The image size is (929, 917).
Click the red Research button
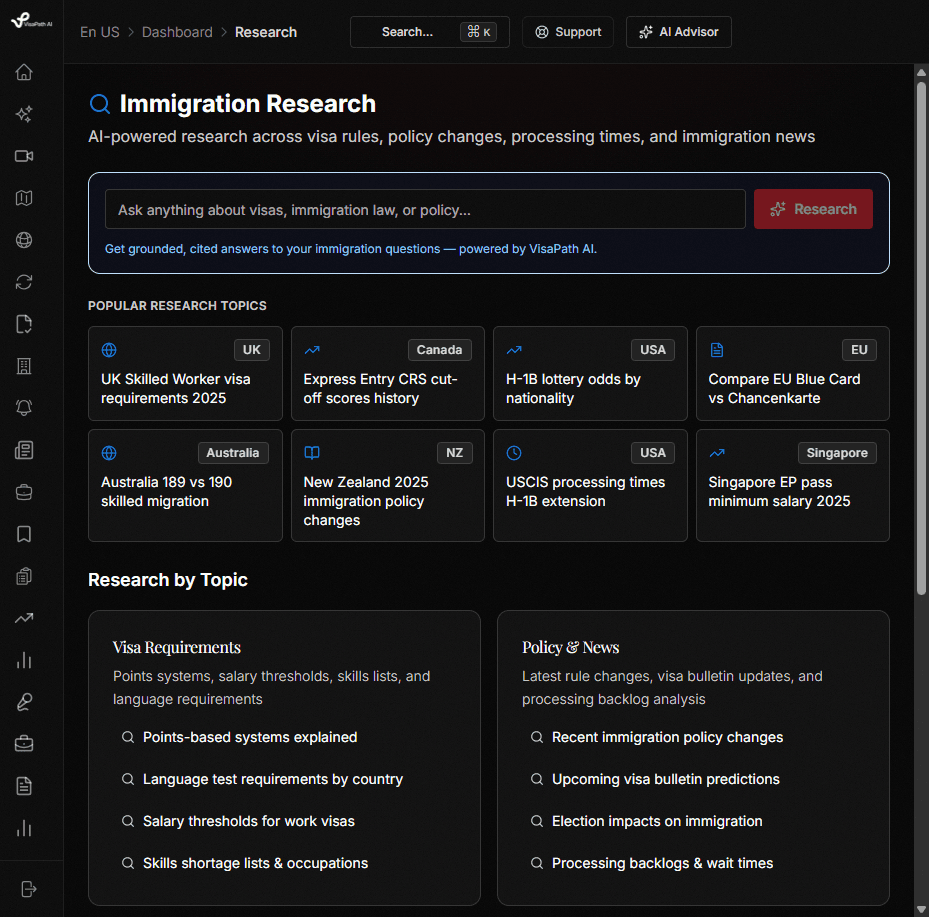(x=813, y=209)
